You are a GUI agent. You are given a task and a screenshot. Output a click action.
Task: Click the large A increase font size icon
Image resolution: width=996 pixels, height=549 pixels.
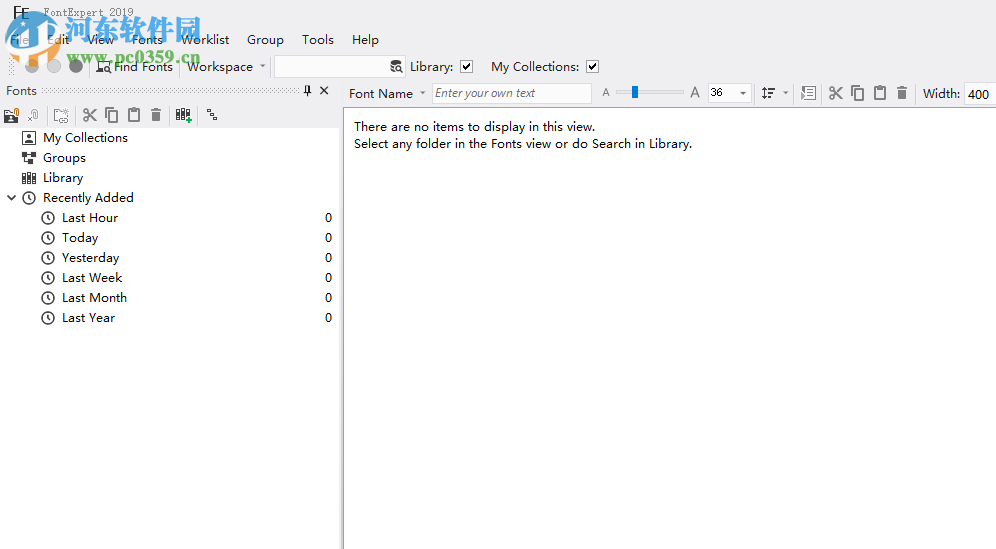tap(695, 93)
